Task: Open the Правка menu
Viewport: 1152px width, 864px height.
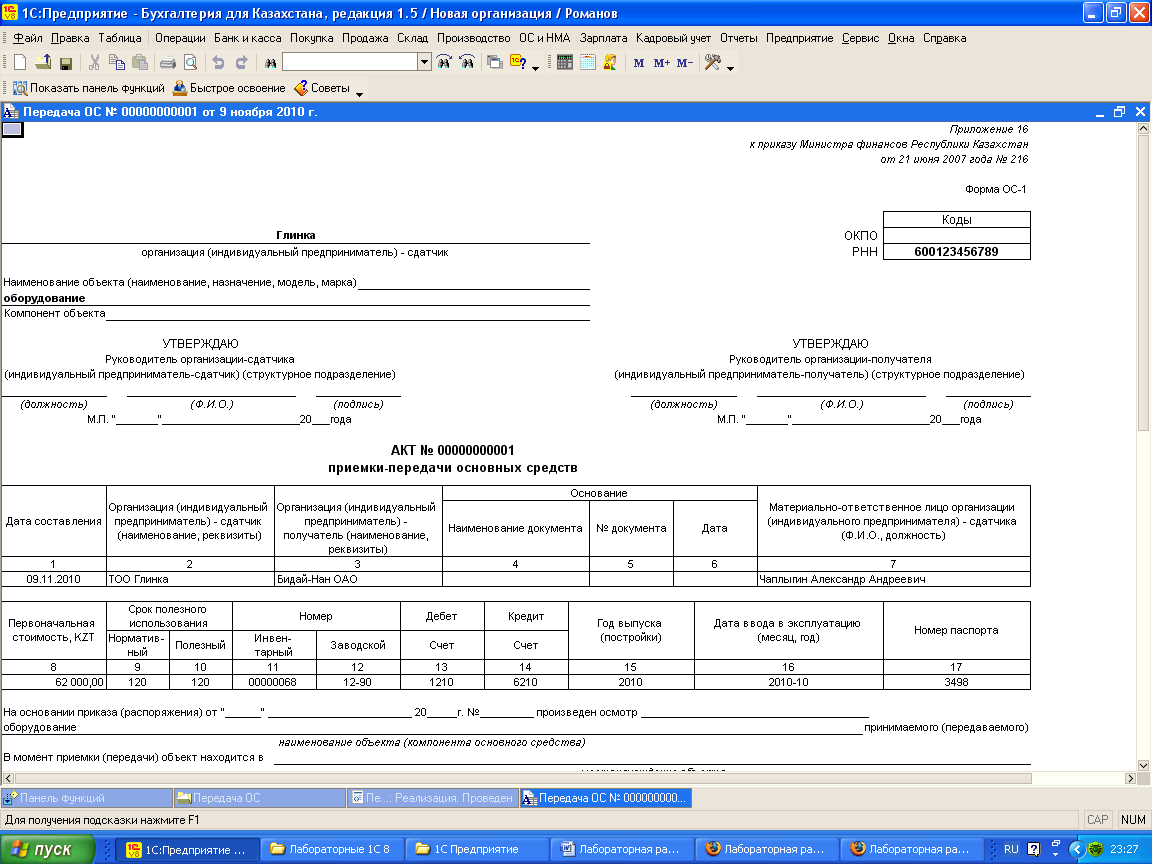Action: click(x=70, y=38)
